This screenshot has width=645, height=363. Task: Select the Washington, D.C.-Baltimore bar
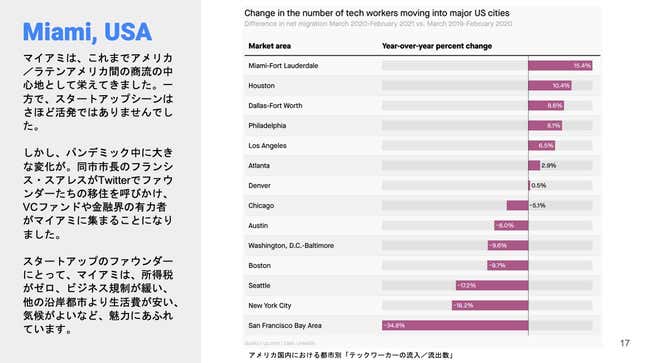tap(508, 245)
